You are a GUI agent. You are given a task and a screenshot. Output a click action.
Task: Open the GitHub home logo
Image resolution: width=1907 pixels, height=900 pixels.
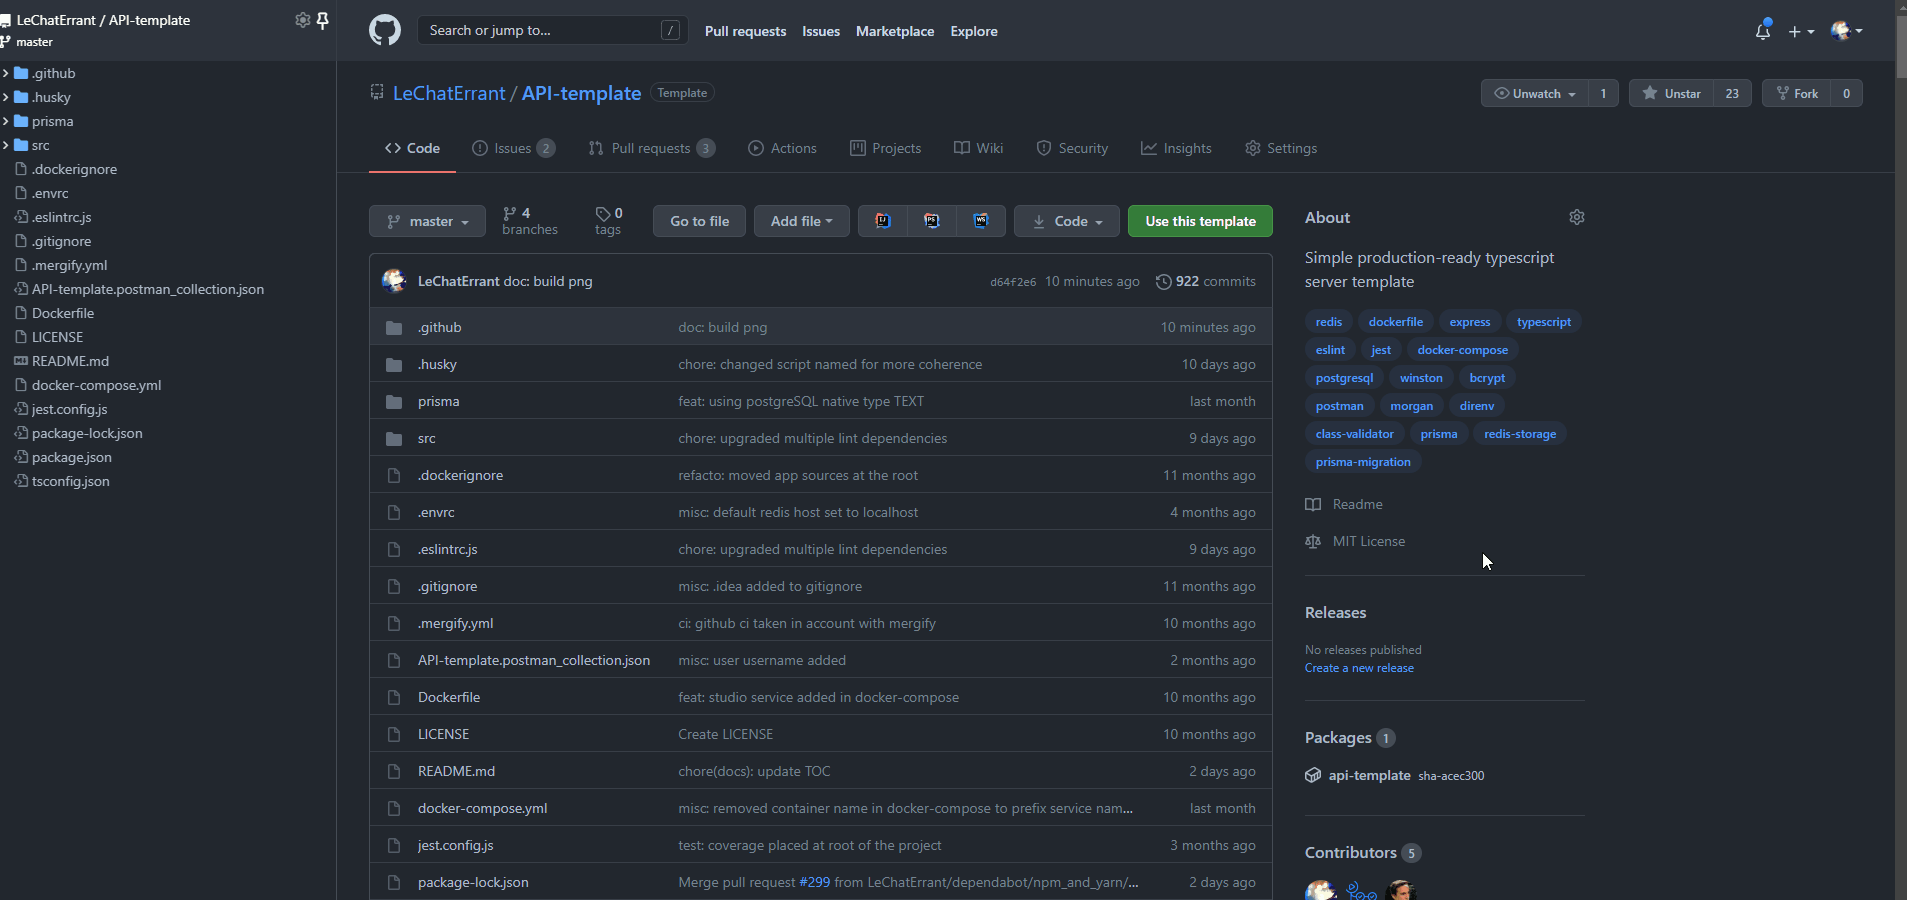tap(385, 30)
